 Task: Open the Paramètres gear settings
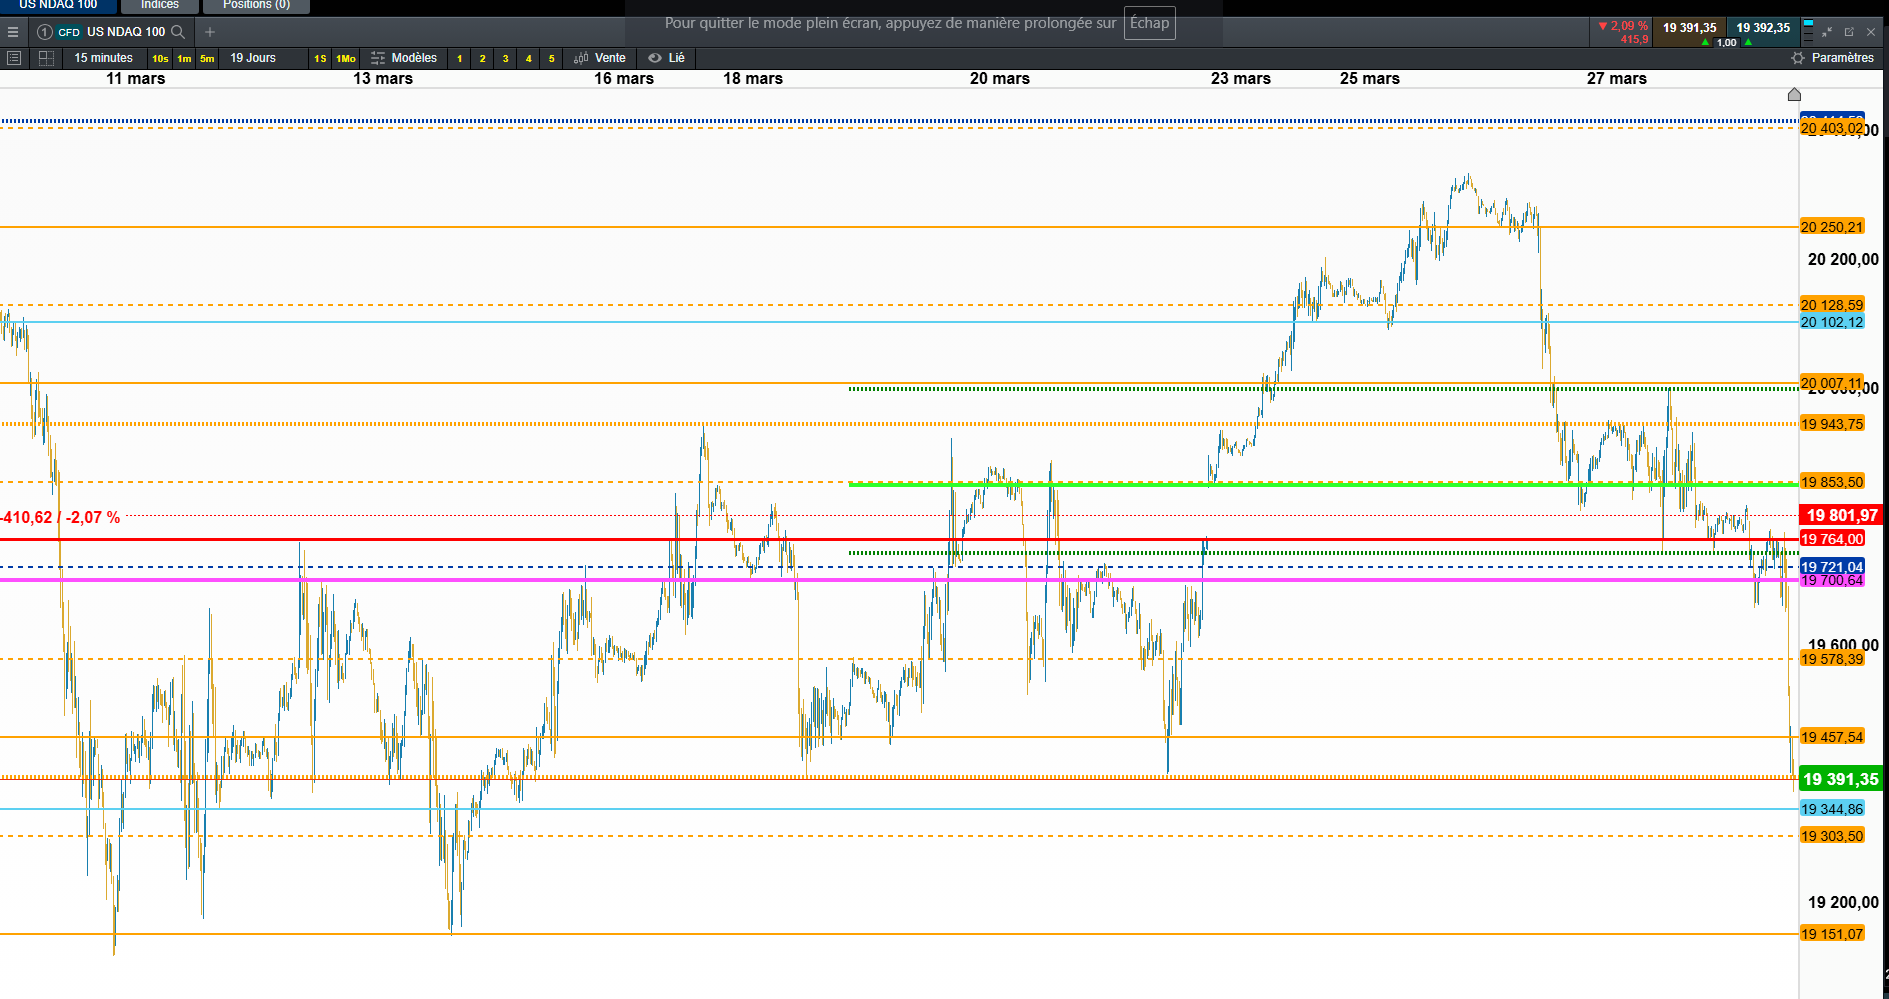(1832, 58)
